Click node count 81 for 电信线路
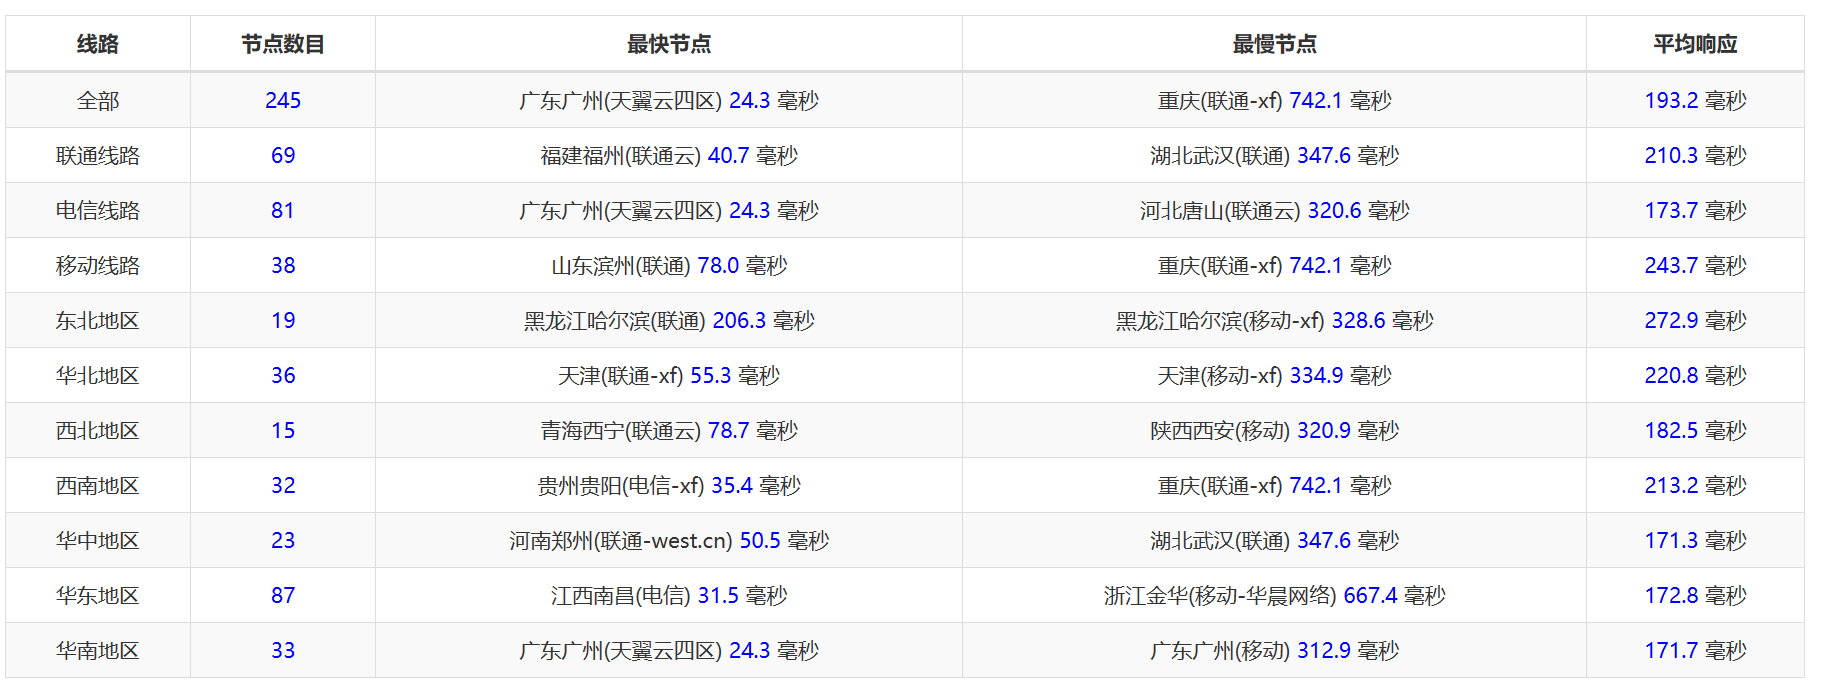 [283, 210]
